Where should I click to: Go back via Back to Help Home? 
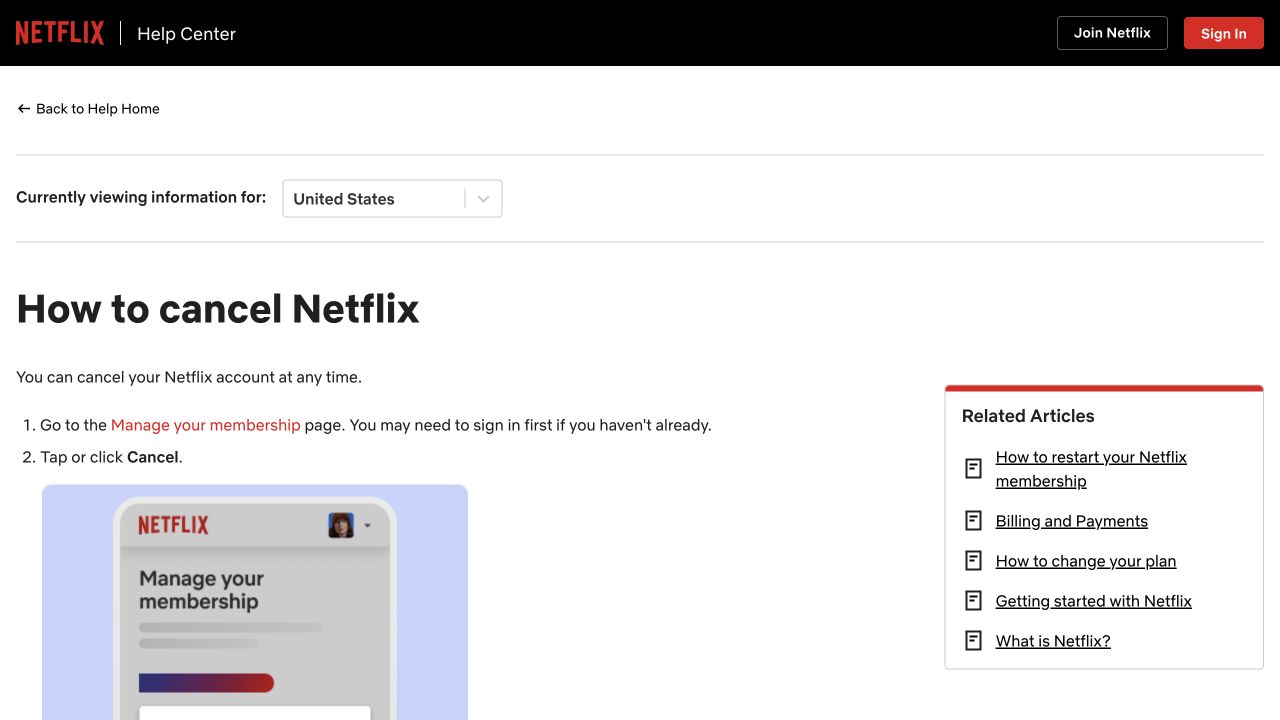pyautogui.click(x=88, y=109)
